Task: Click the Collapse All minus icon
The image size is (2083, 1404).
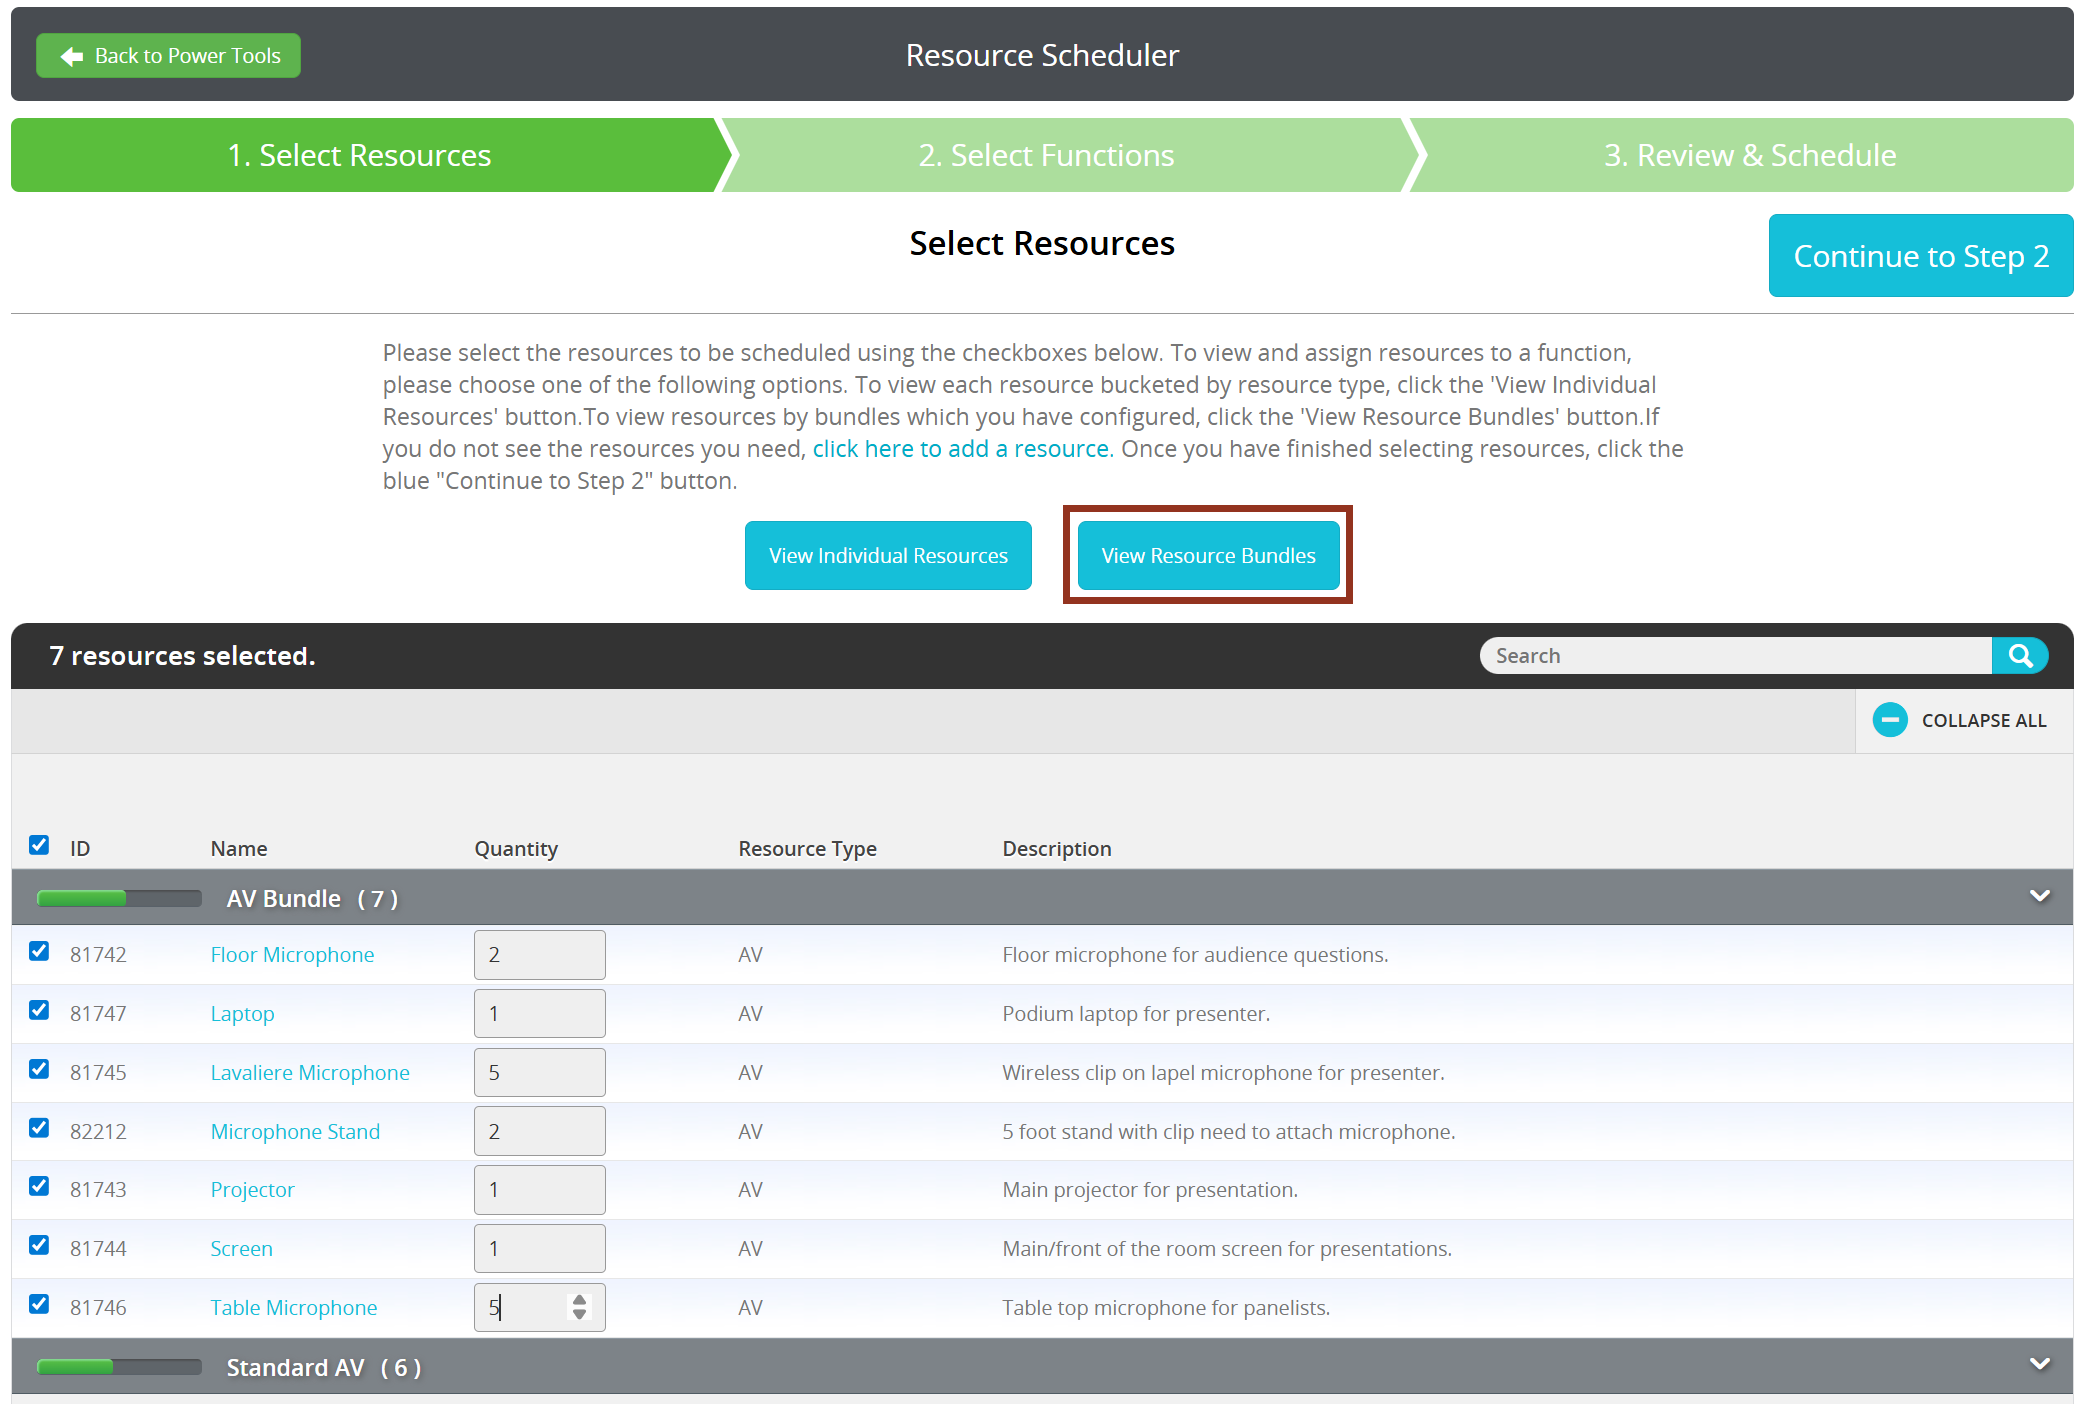Action: [1889, 720]
